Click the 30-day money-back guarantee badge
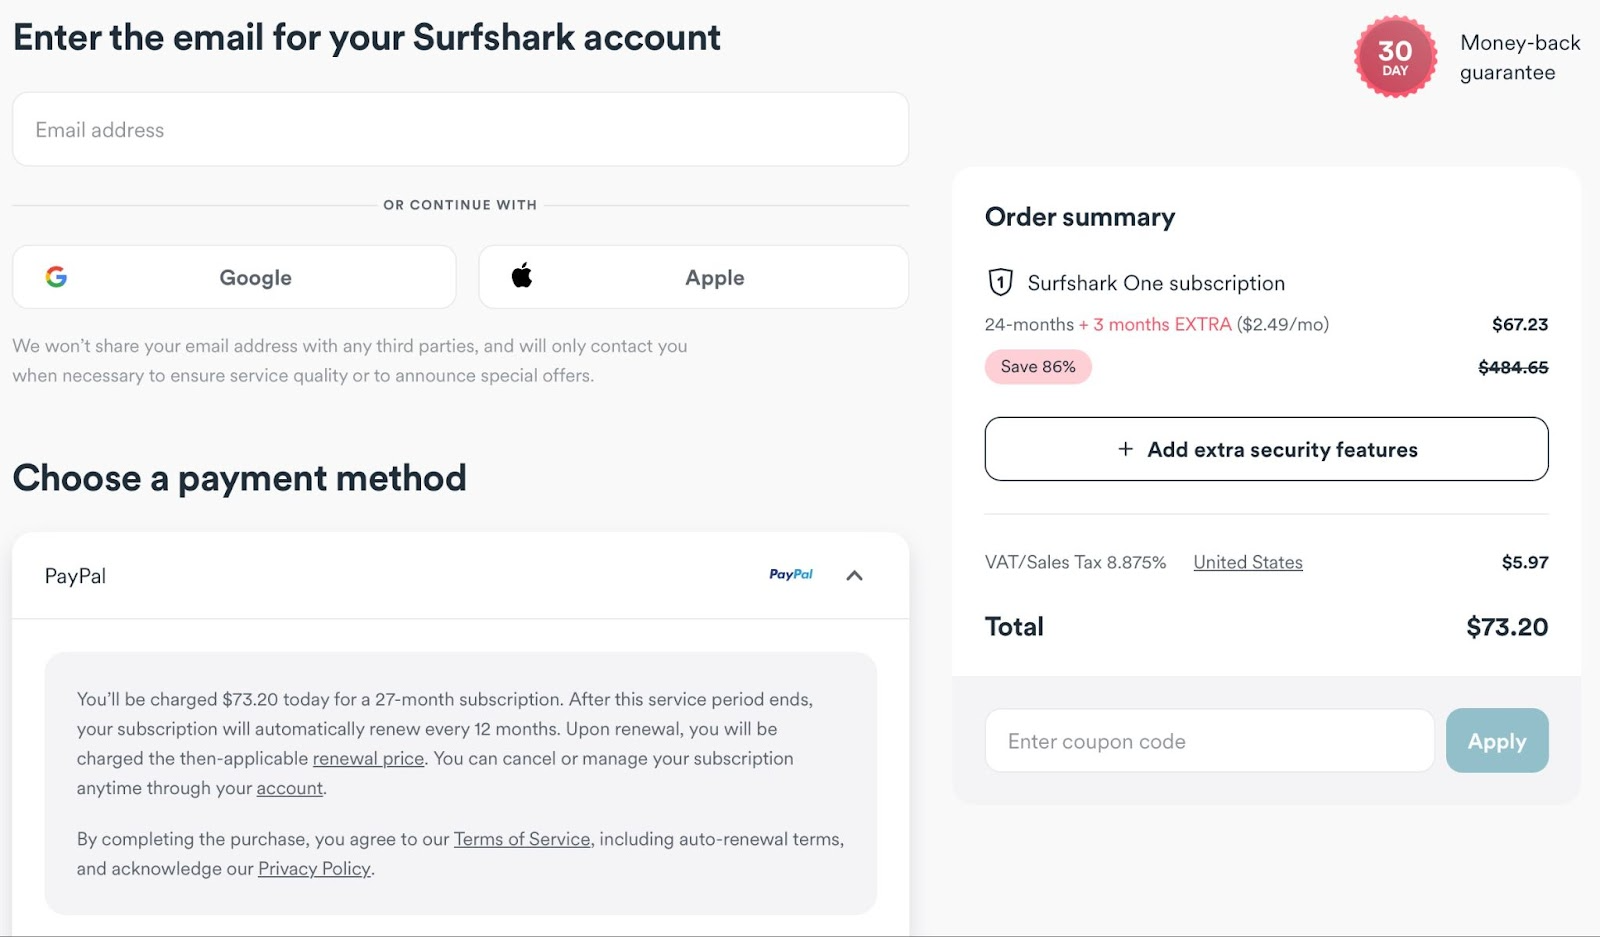 [x=1394, y=57]
